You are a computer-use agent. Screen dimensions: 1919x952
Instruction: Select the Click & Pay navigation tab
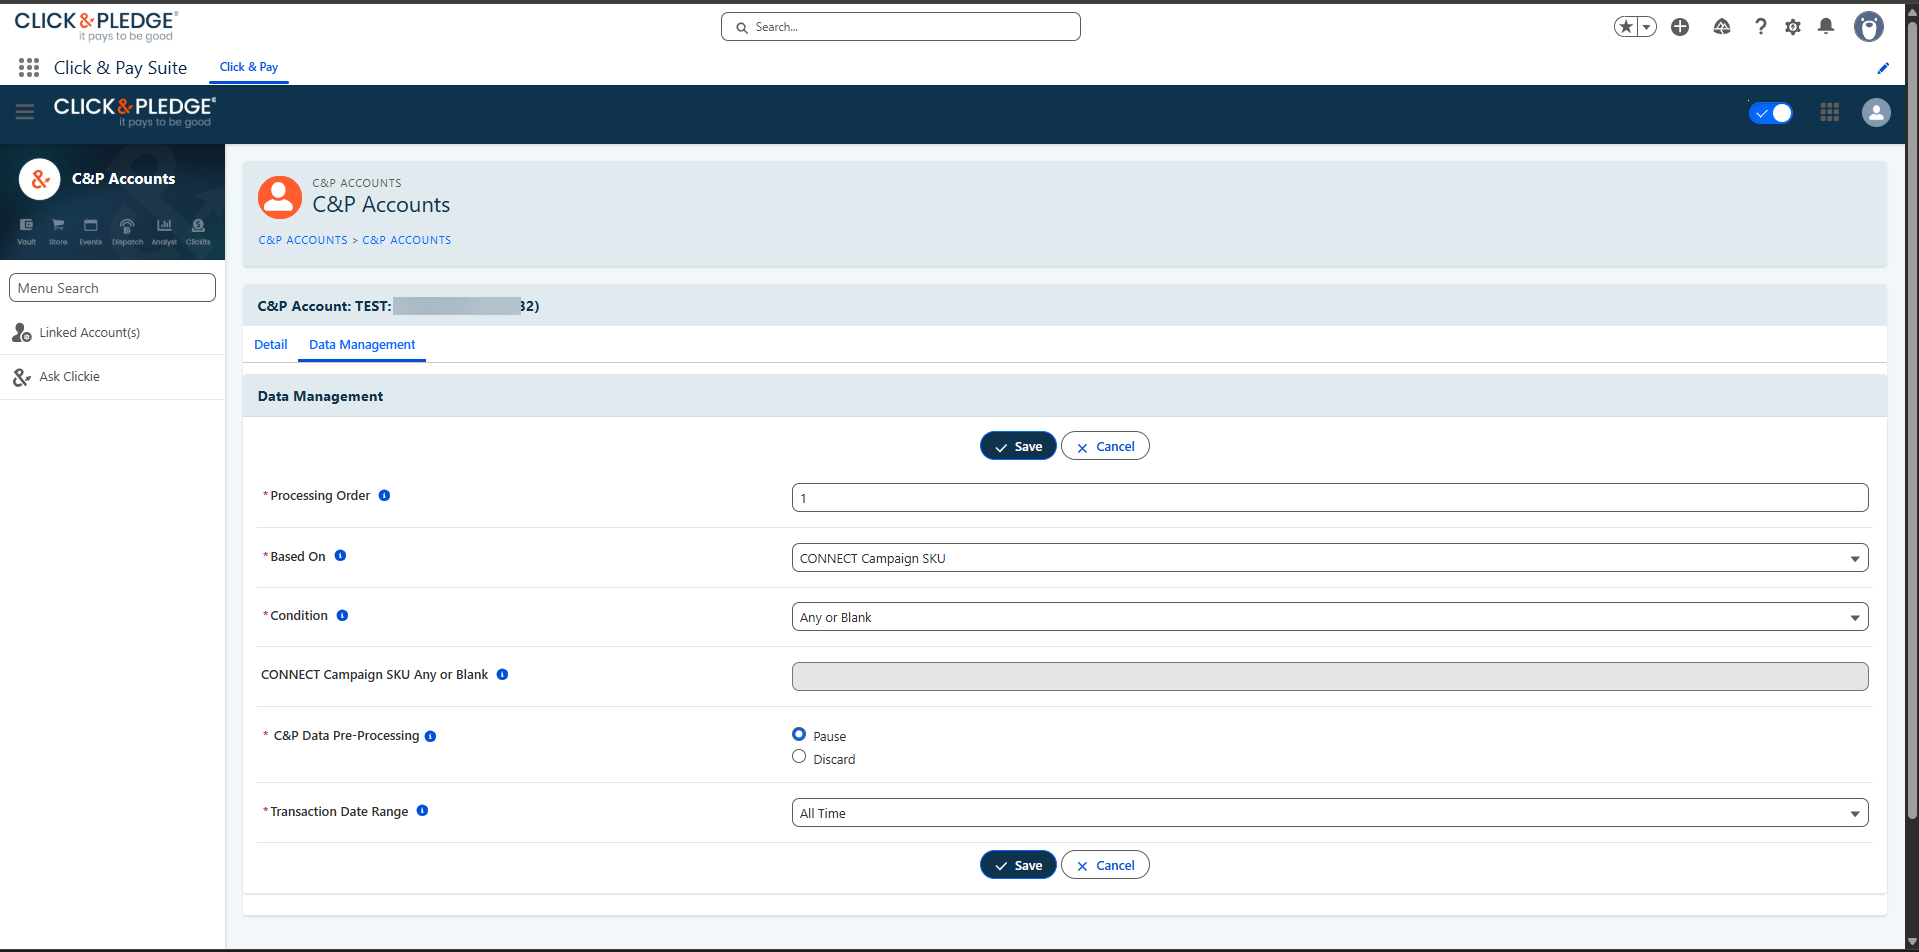click(249, 67)
